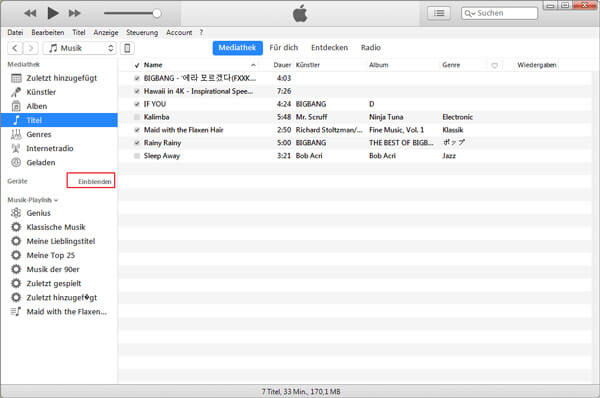
Task: Switch to the Entdecken tab
Action: point(329,48)
